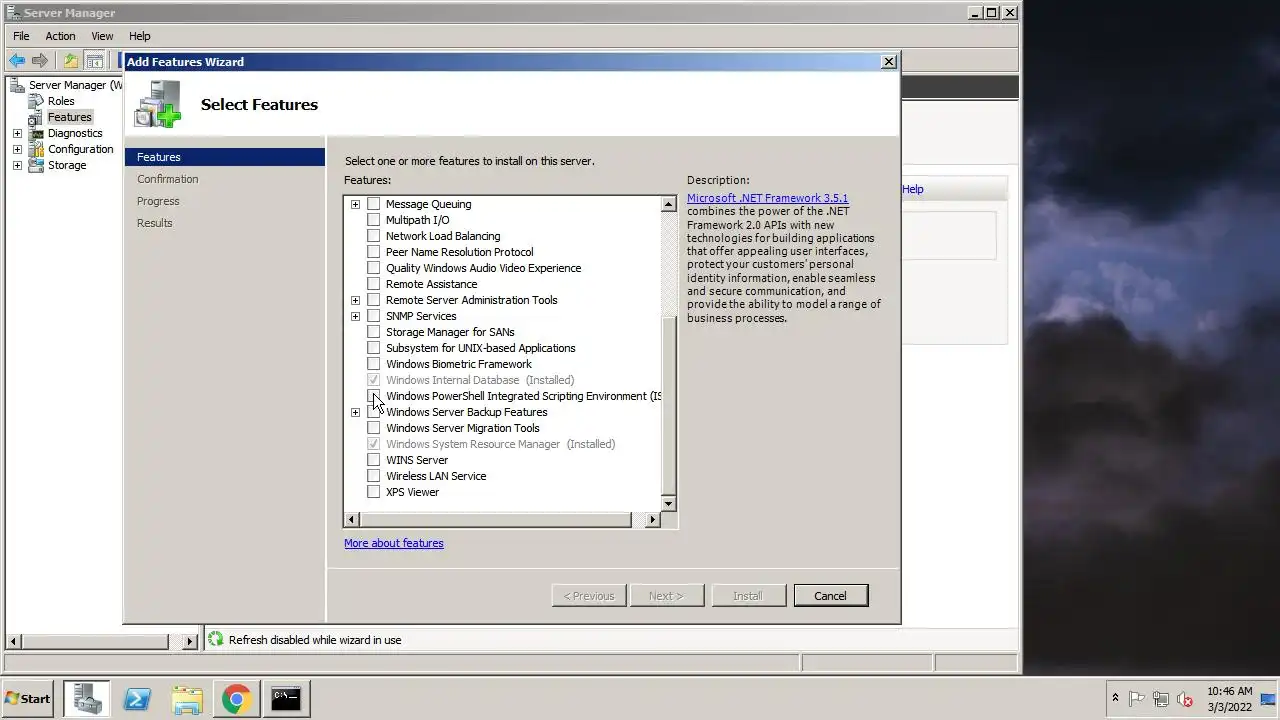Viewport: 1280px width, 720px height.
Task: Click the Storage node icon in tree
Action: pos(37,165)
